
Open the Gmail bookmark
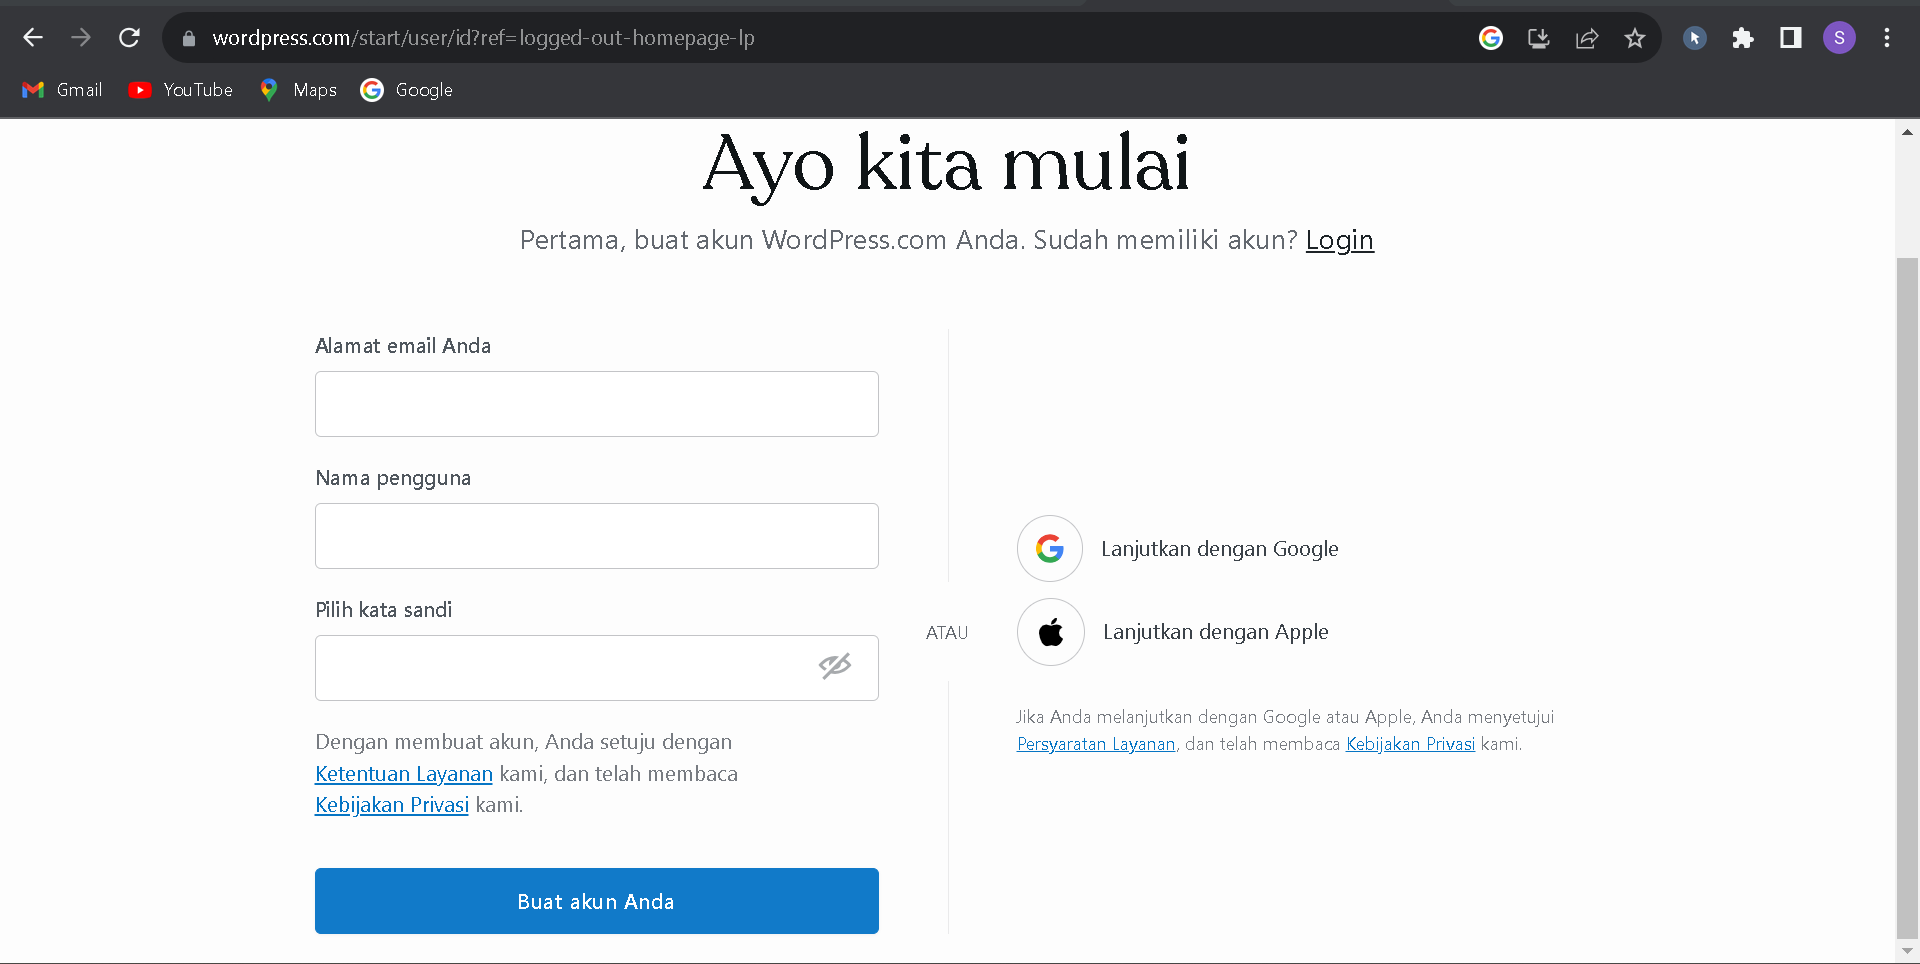[62, 90]
